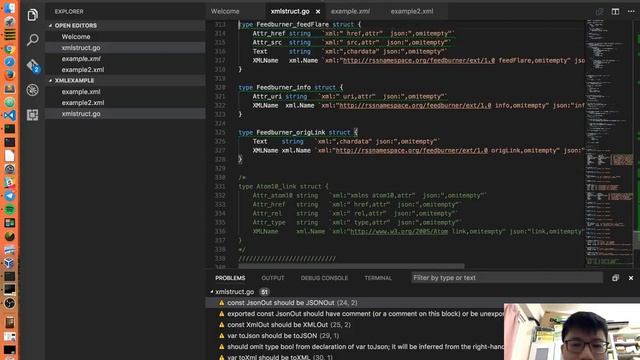Launch Safari from the dock
The width and height of the screenshot is (640, 360).
click(9, 62)
